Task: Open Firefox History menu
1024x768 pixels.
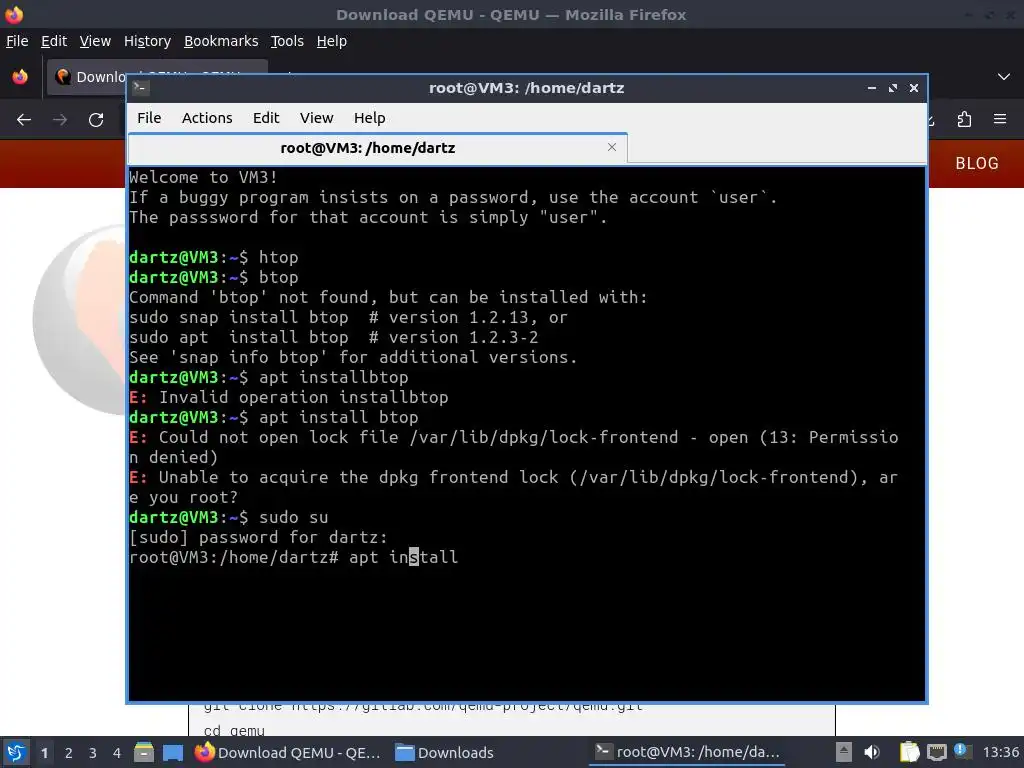Action: [x=147, y=41]
